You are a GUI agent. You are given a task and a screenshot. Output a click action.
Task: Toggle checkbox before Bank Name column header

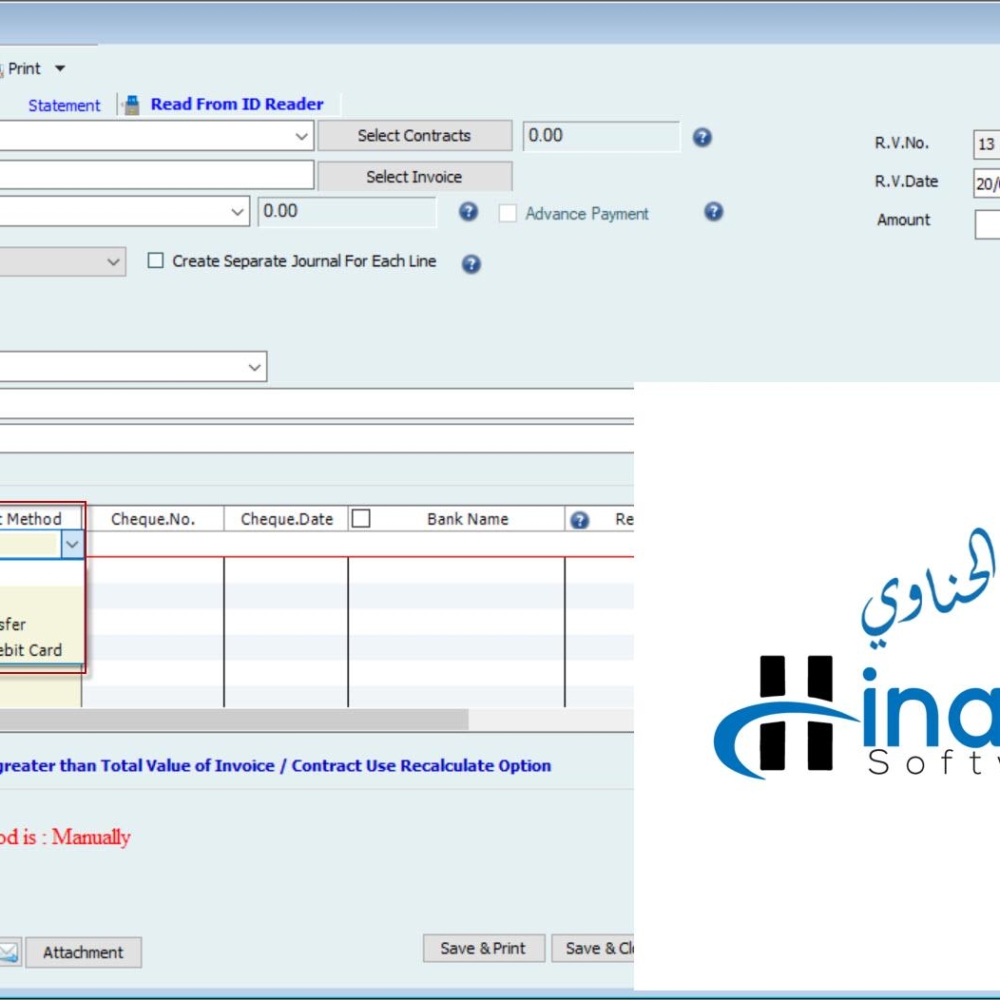pyautogui.click(x=361, y=518)
